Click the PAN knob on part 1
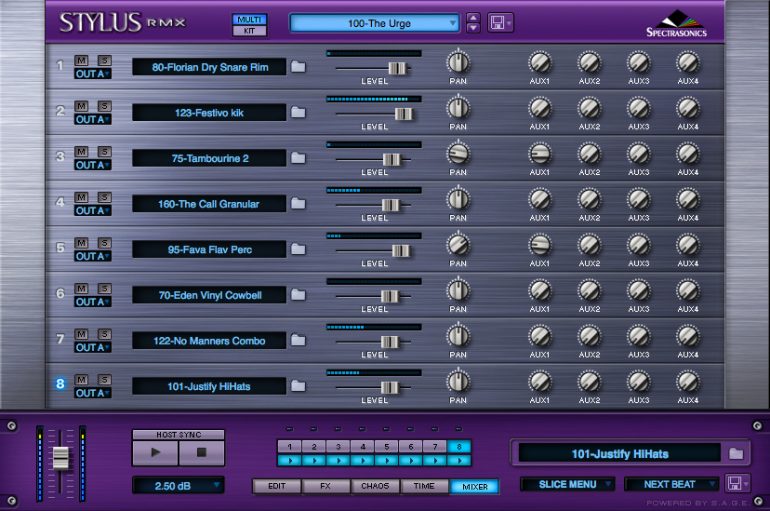Image resolution: width=770 pixels, height=511 pixels. coord(458,62)
